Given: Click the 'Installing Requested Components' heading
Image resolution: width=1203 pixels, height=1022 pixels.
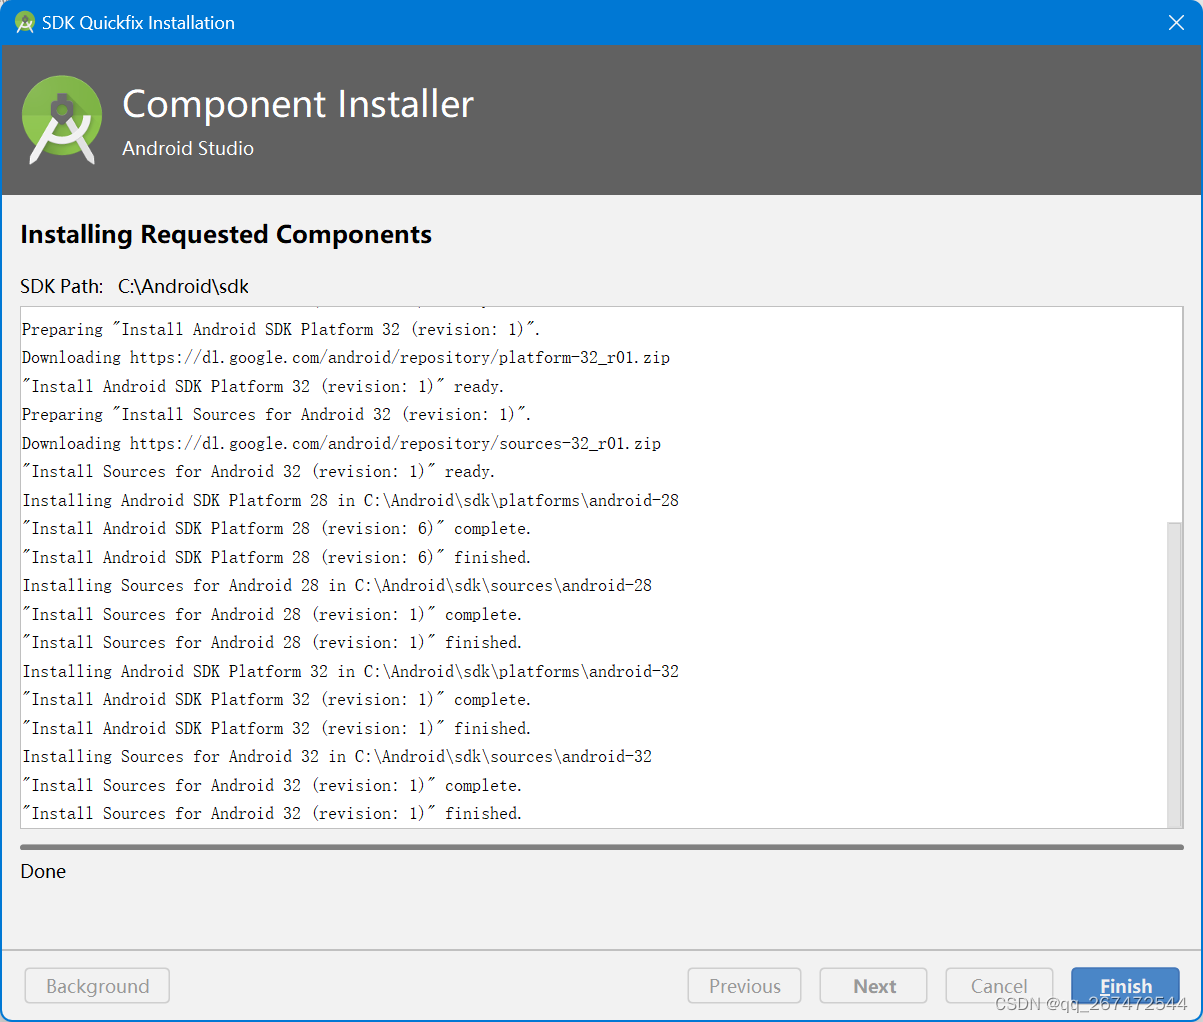Looking at the screenshot, I should (x=226, y=234).
